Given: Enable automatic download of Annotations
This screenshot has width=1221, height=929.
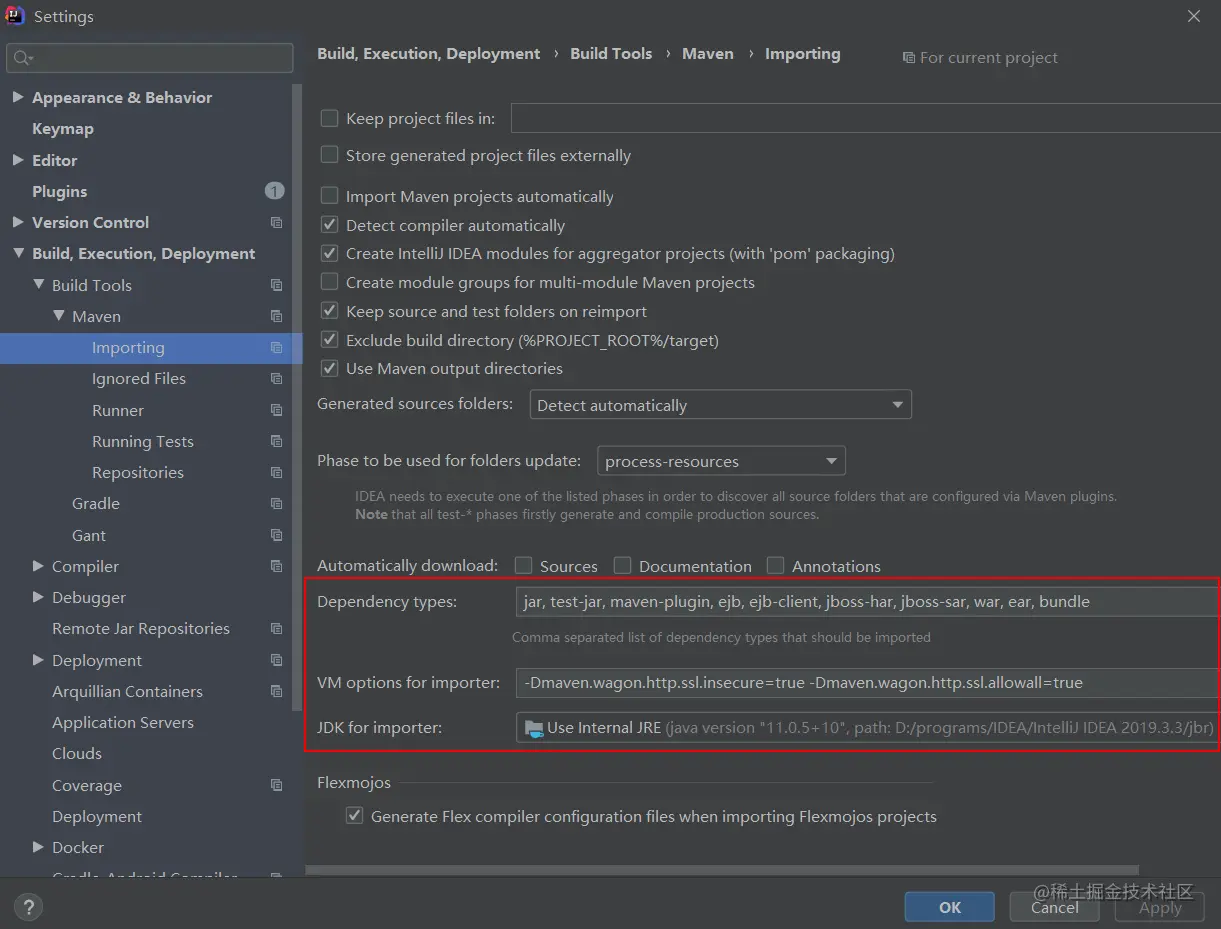Looking at the screenshot, I should coord(775,566).
